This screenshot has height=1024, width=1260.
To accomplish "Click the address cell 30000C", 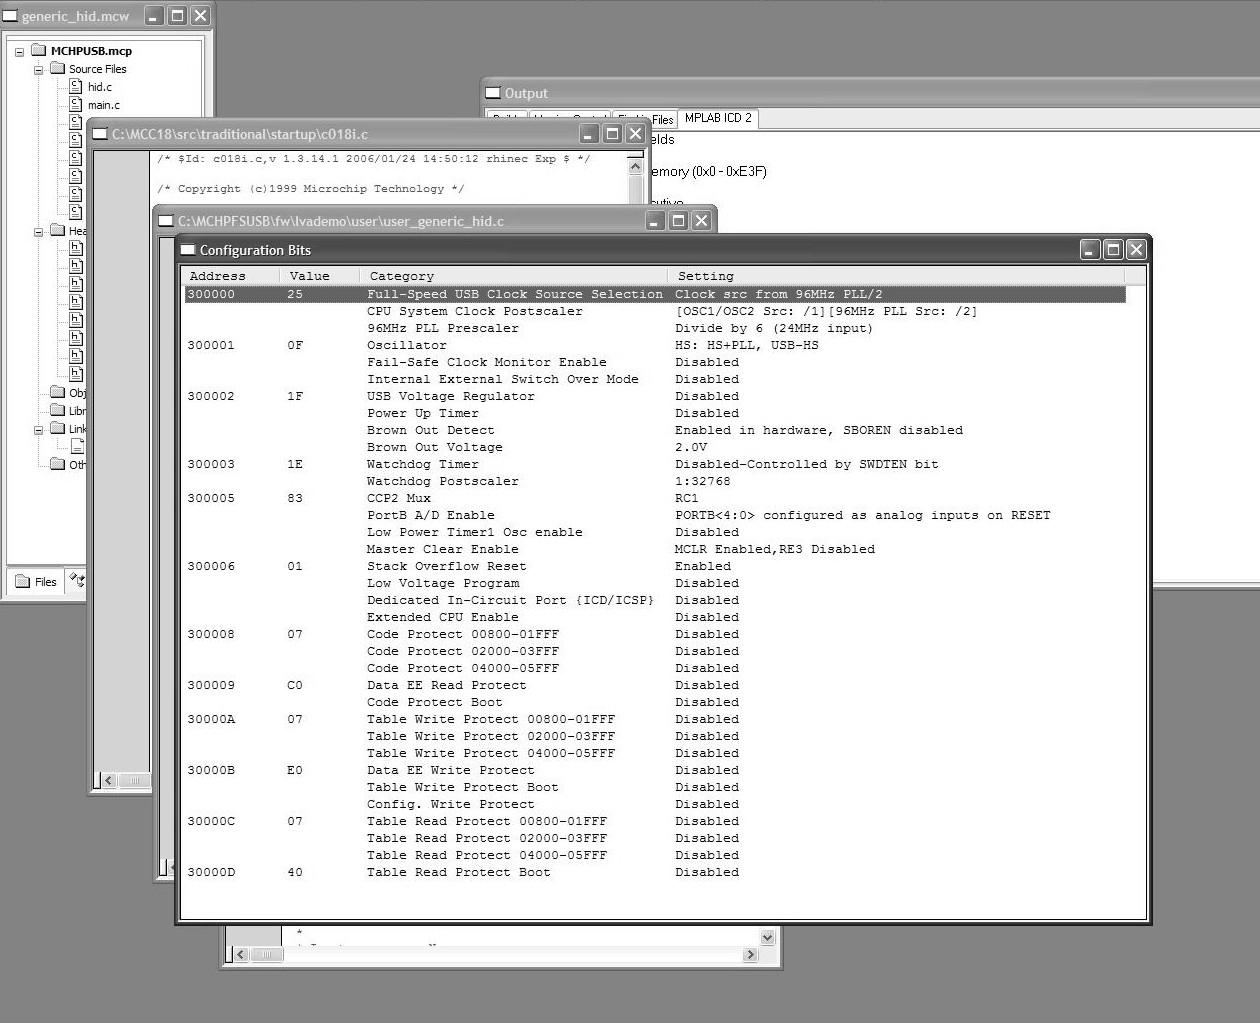I will point(211,821).
